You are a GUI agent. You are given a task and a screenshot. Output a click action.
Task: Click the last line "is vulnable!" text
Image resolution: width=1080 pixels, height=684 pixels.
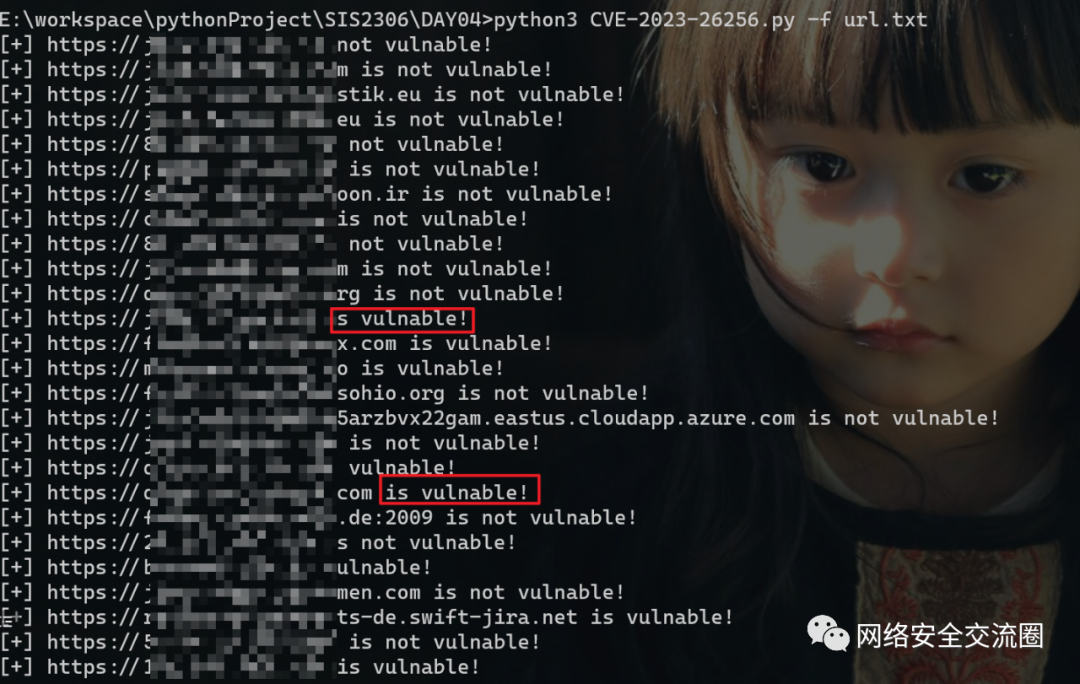tap(408, 667)
